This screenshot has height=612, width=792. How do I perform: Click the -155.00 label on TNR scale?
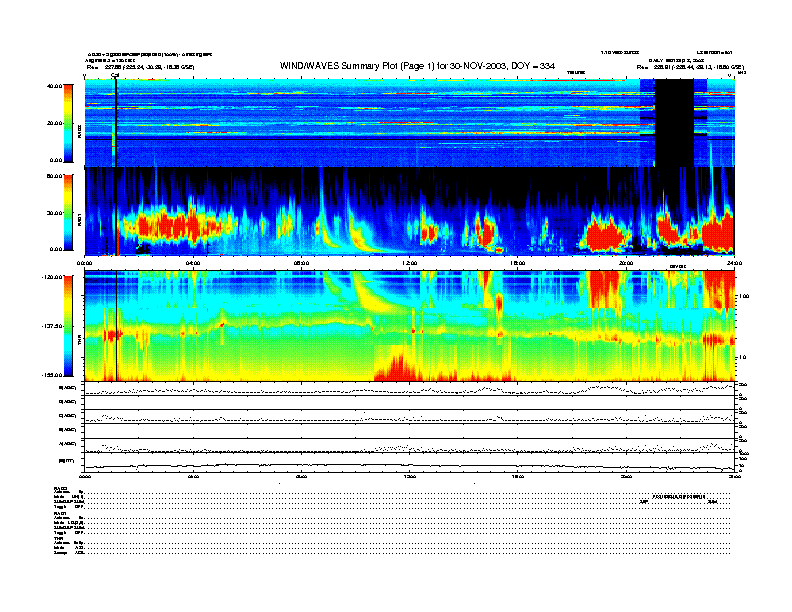coord(52,375)
